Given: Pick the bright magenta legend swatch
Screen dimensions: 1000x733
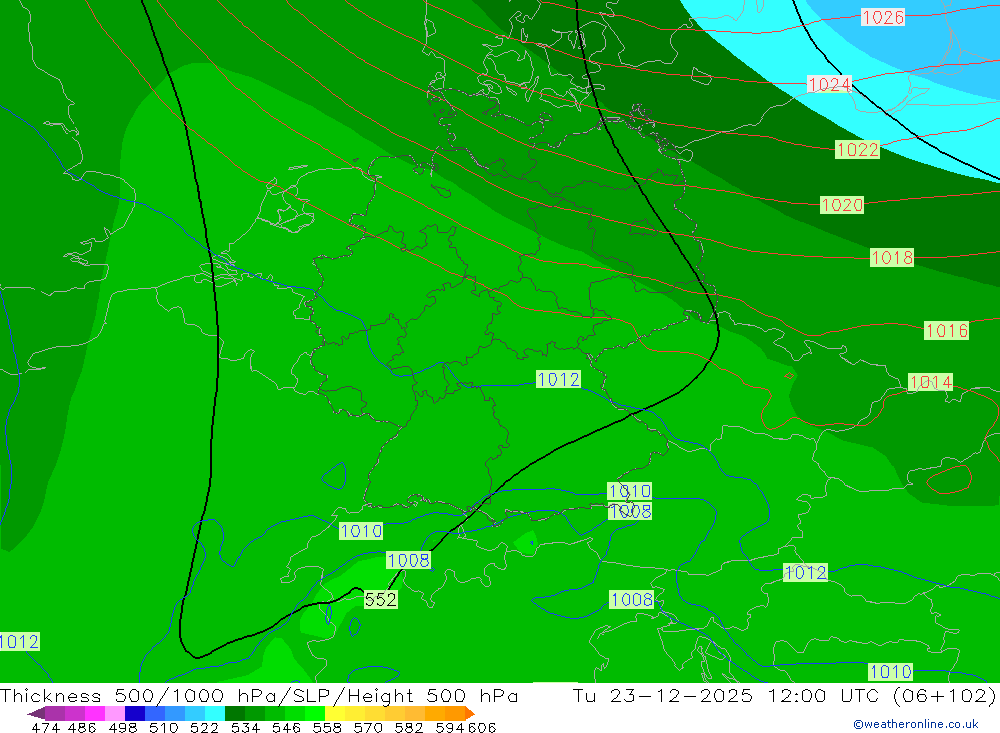Looking at the screenshot, I should coord(93,713).
